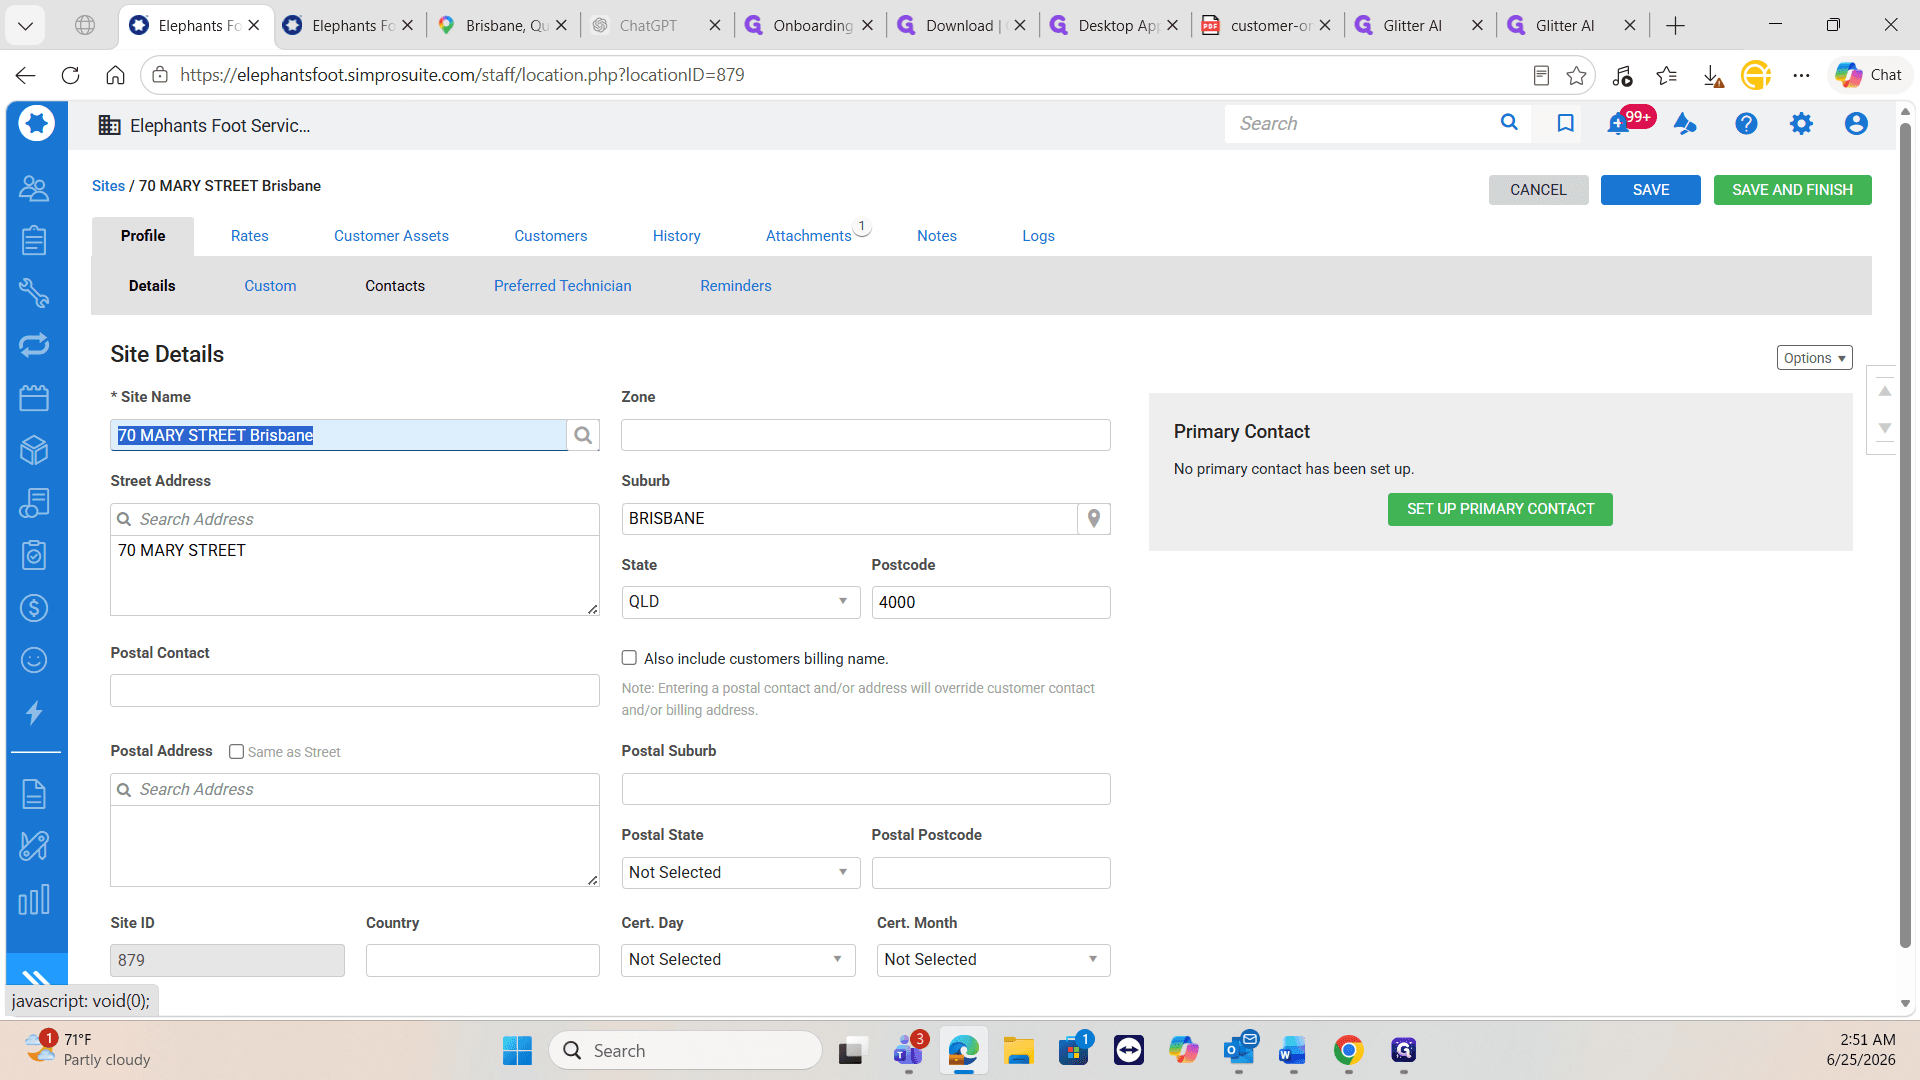Click the SAVE AND FINISH button
1920x1080 pixels.
click(x=1792, y=190)
